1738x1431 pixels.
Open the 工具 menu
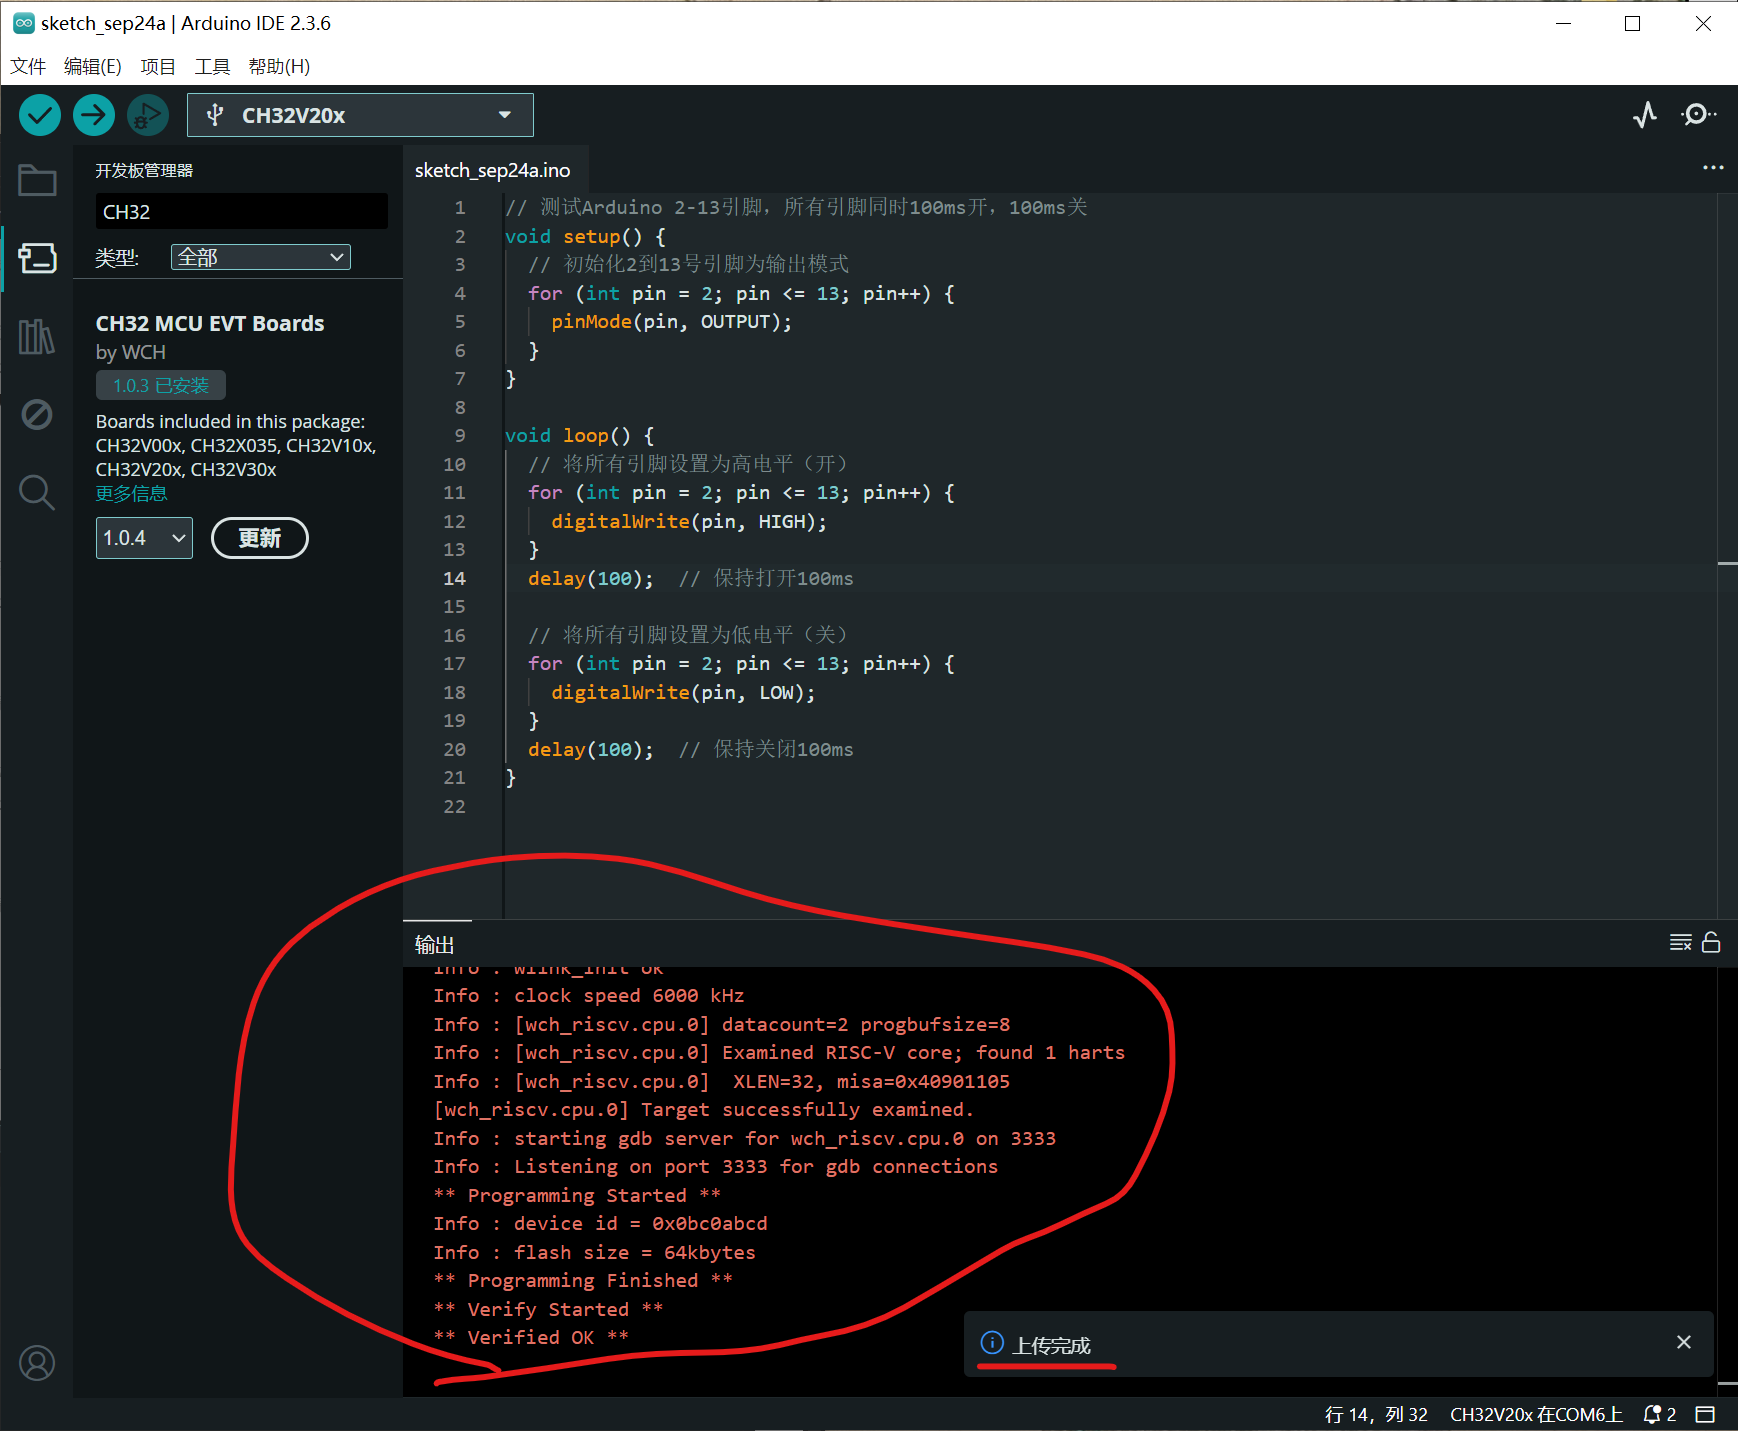click(x=212, y=66)
